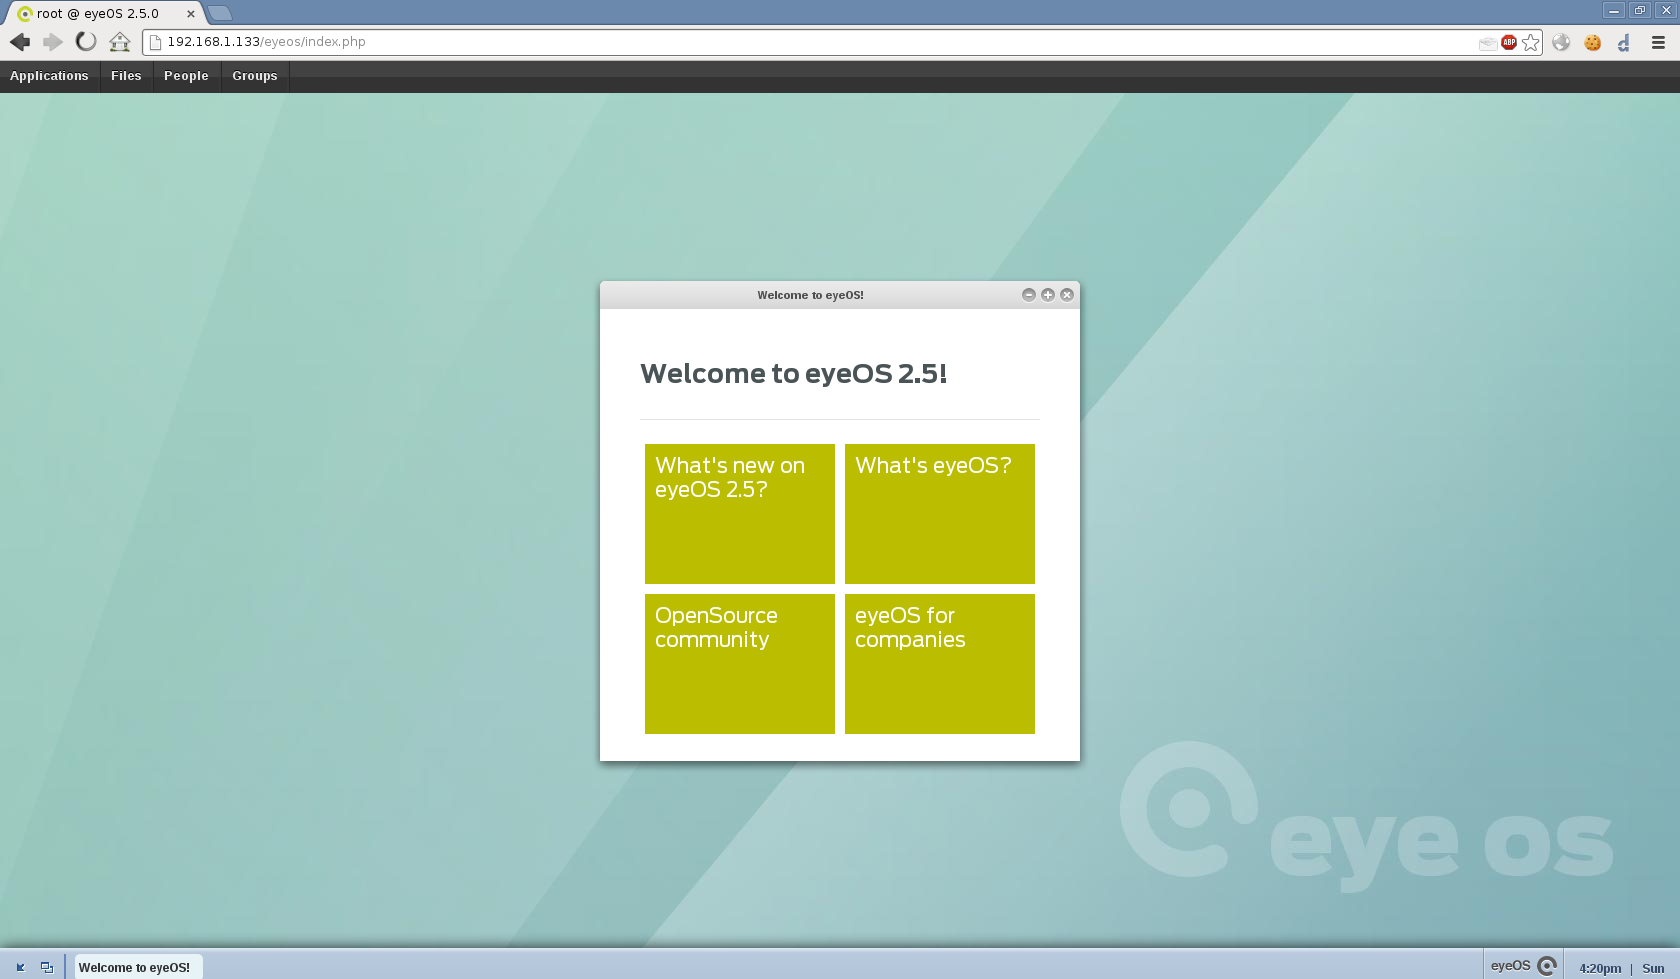This screenshot has width=1680, height=979.
Task: Open the Applications menu
Action: click(49, 76)
